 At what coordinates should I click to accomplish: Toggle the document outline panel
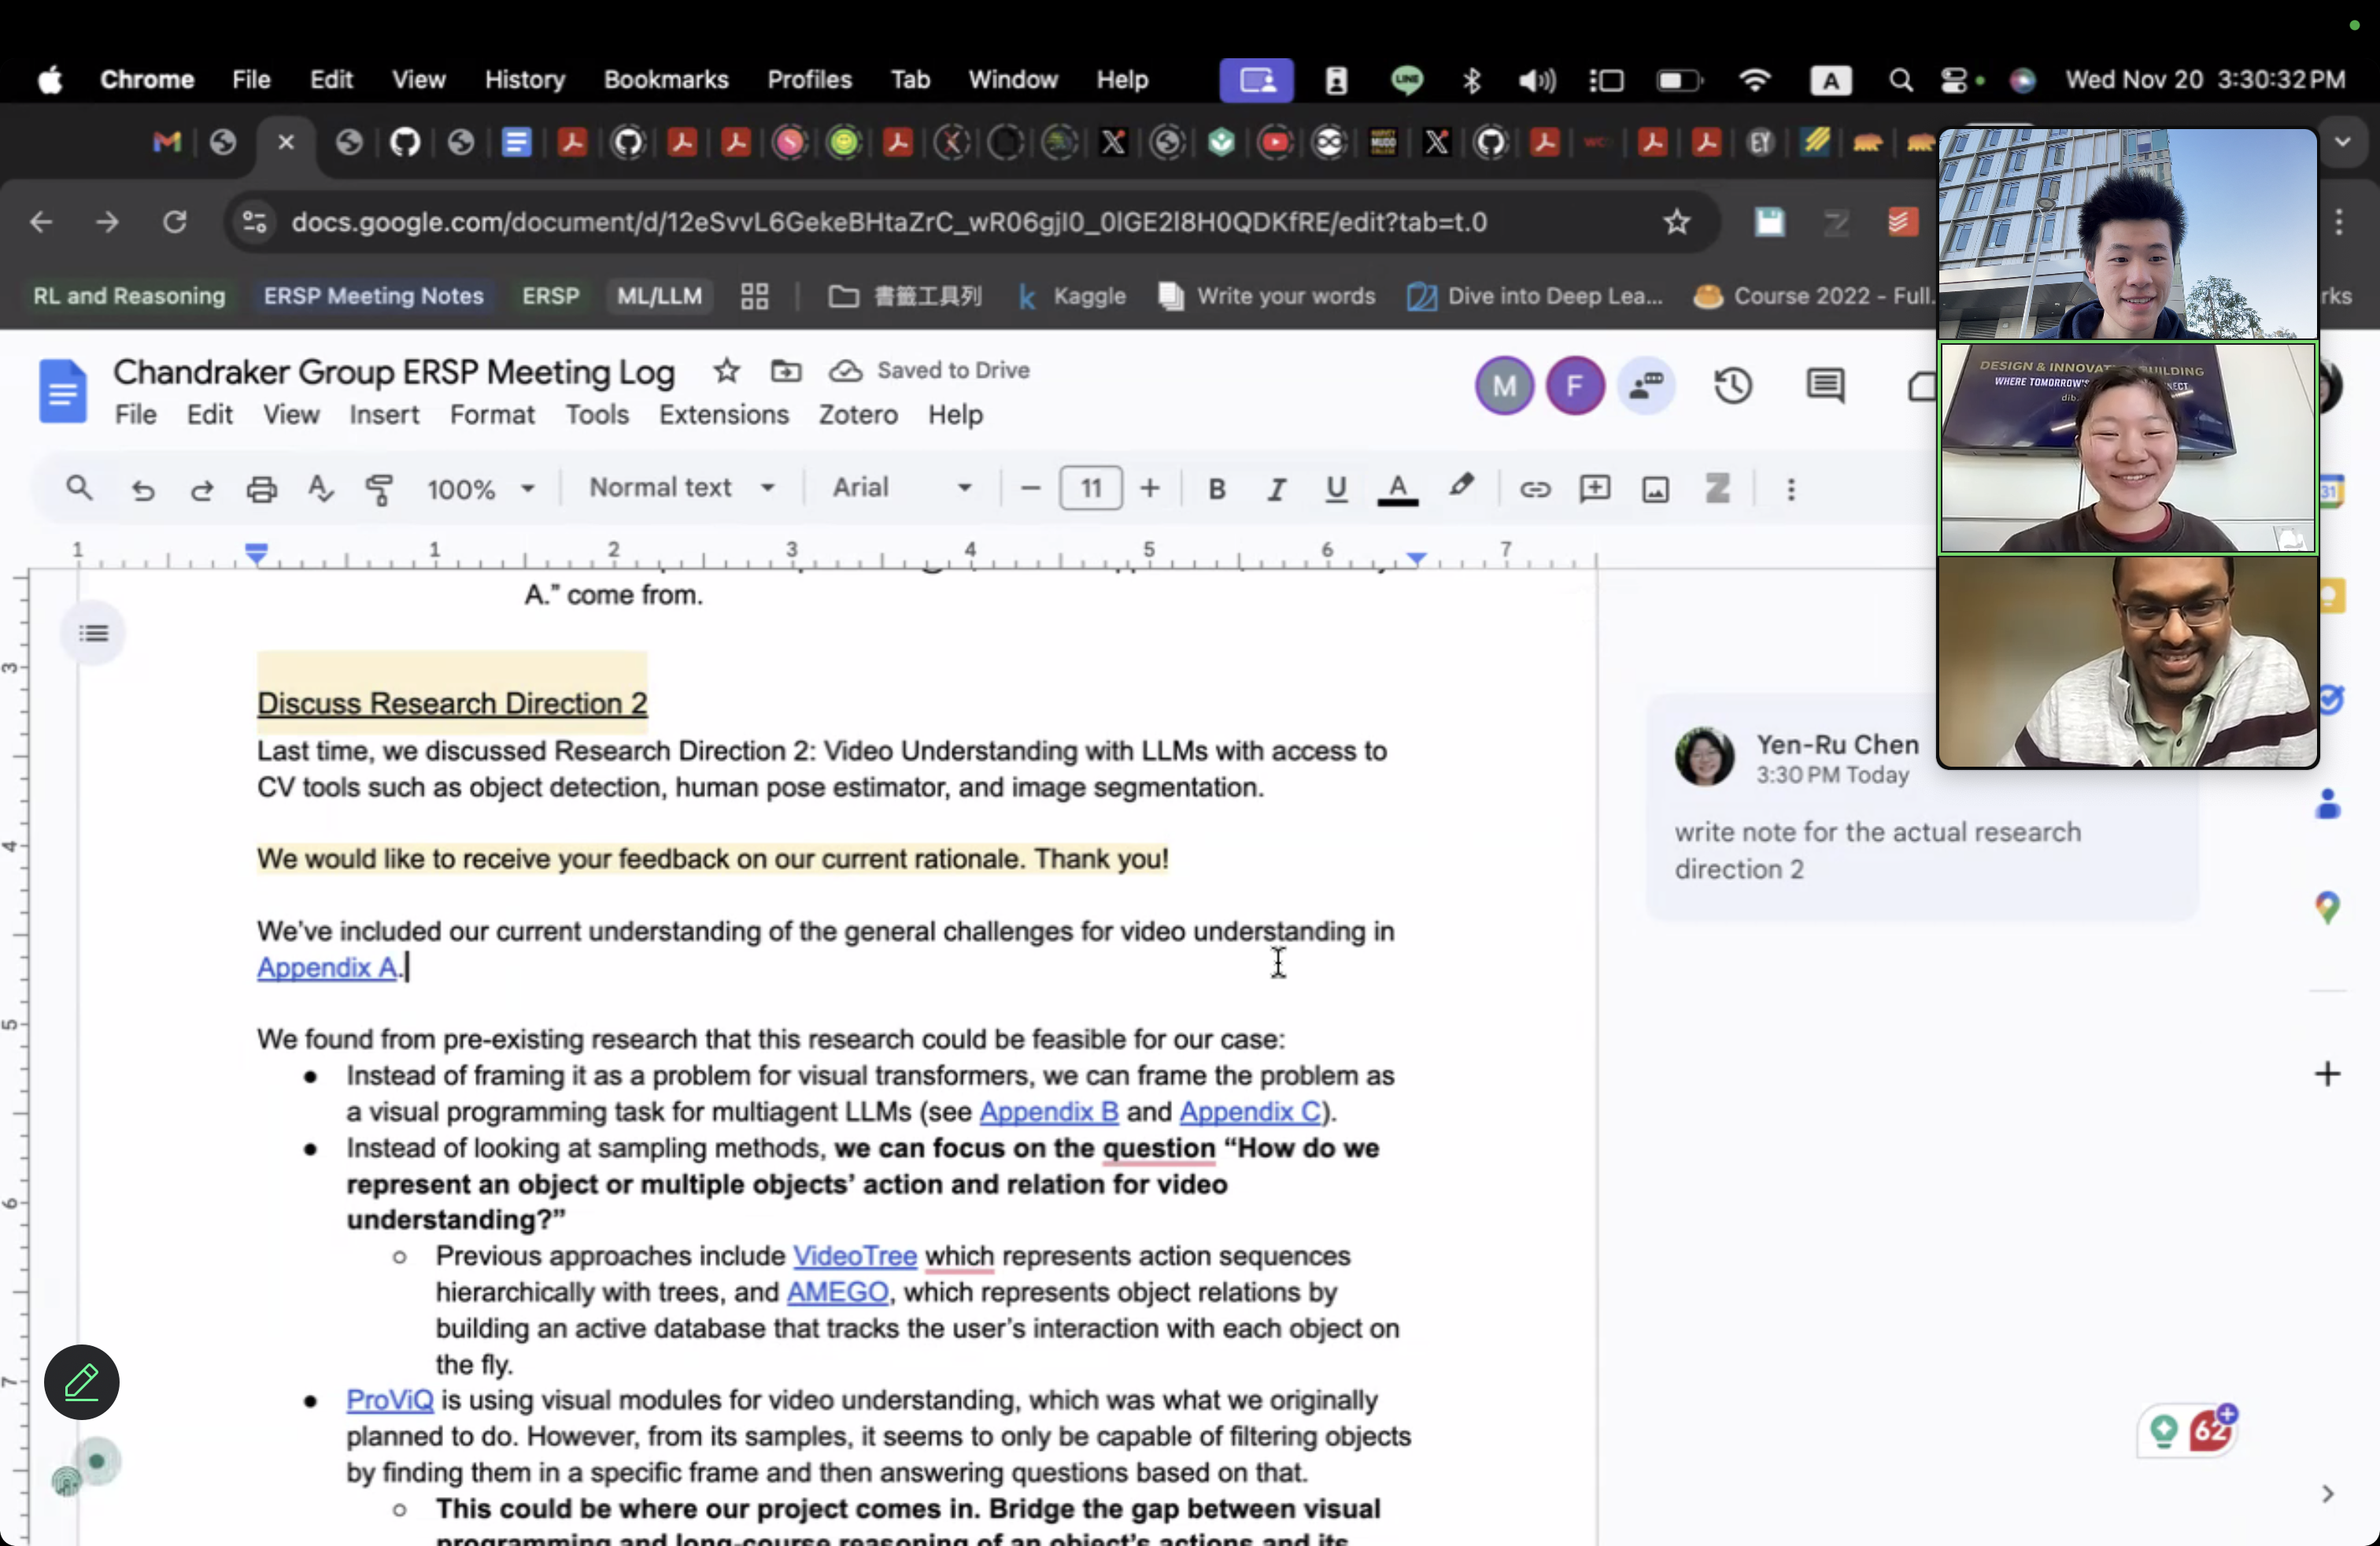click(92, 632)
